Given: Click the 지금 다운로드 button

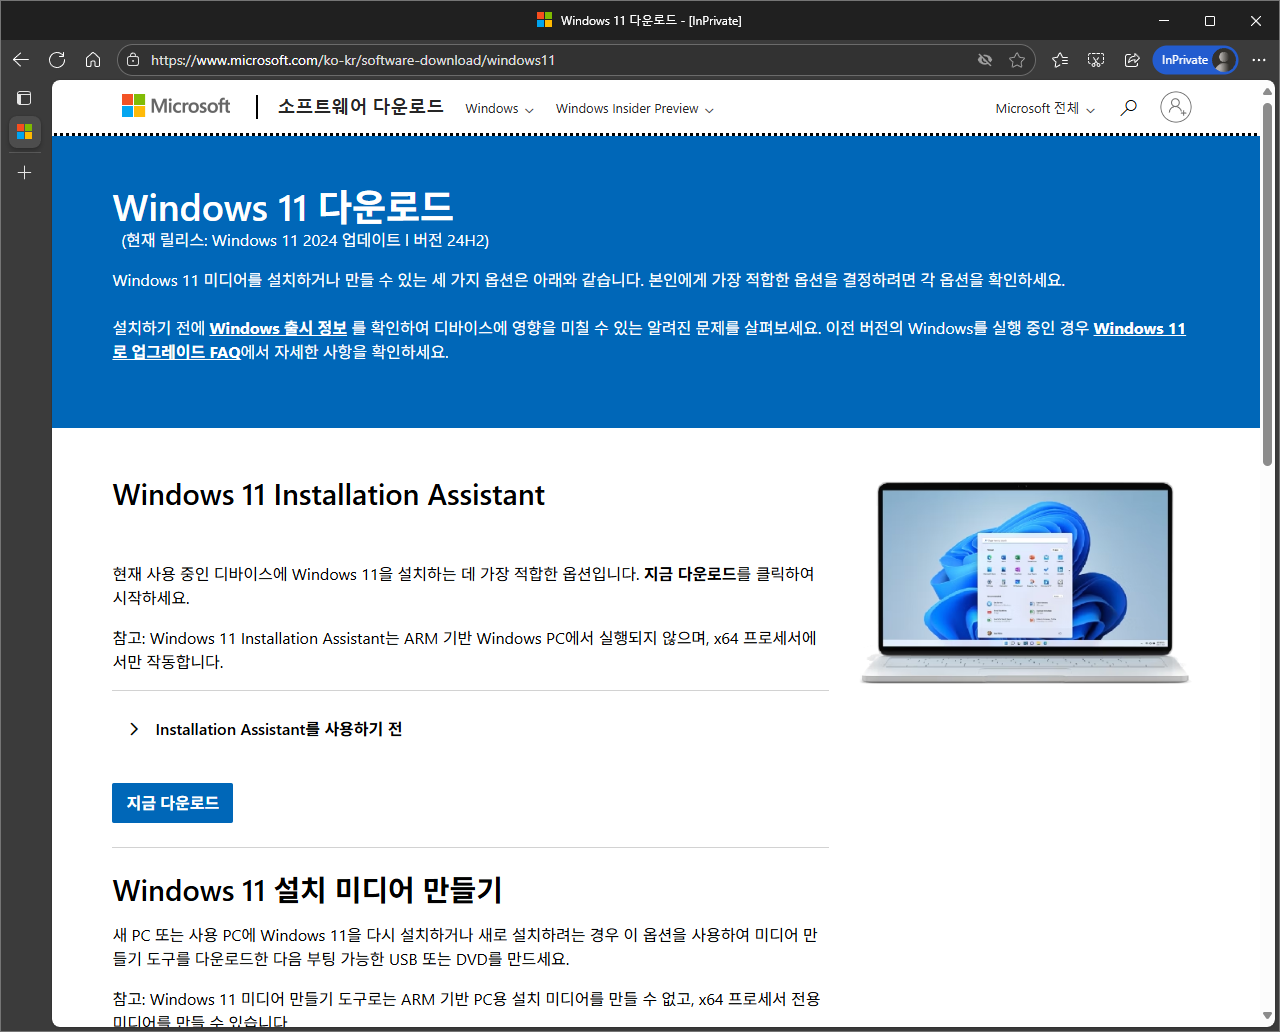Looking at the screenshot, I should point(172,803).
